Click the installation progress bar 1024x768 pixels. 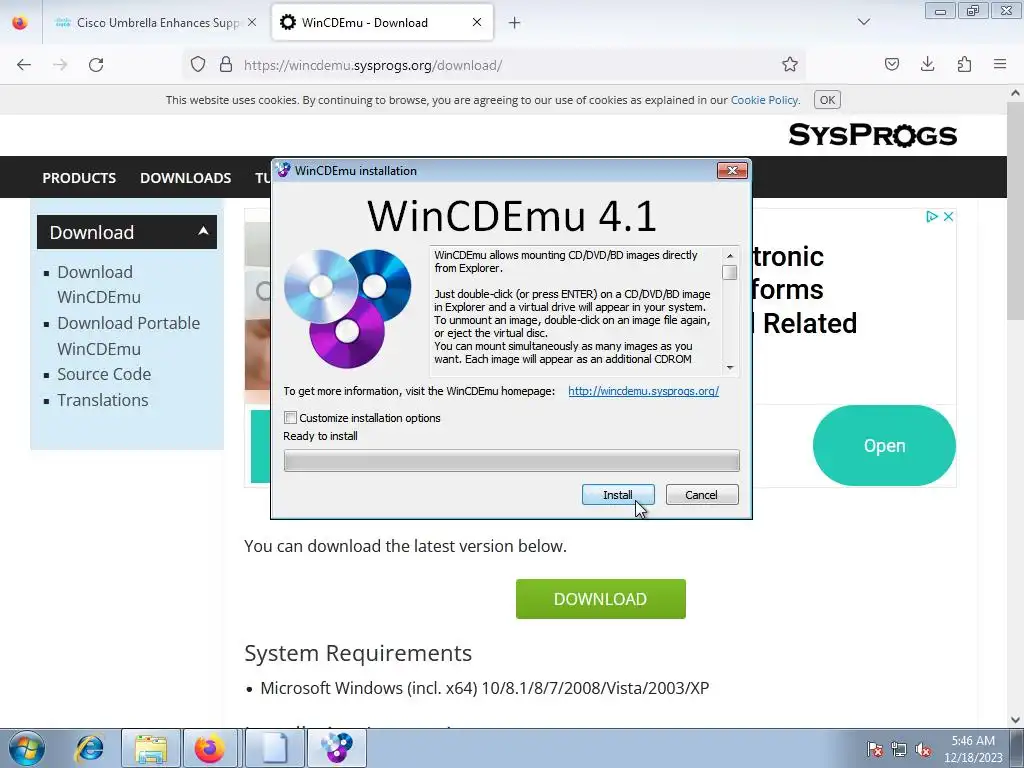(x=511, y=460)
